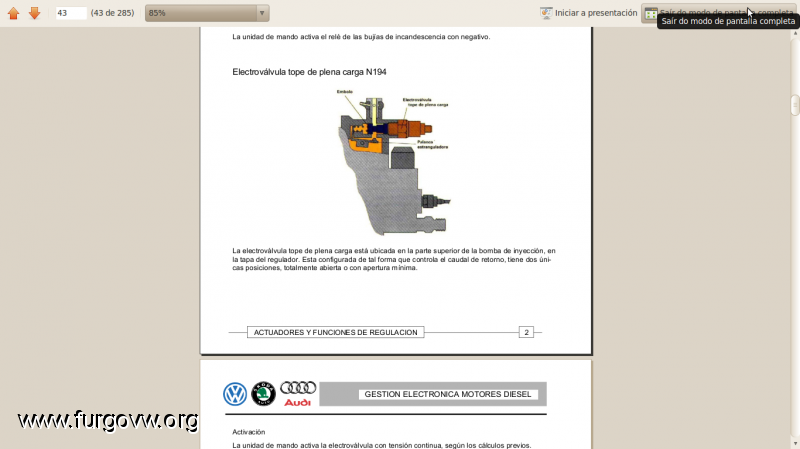Click the scrollbar up arrow
Image resolution: width=800 pixels, height=449 pixels.
click(795, 33)
